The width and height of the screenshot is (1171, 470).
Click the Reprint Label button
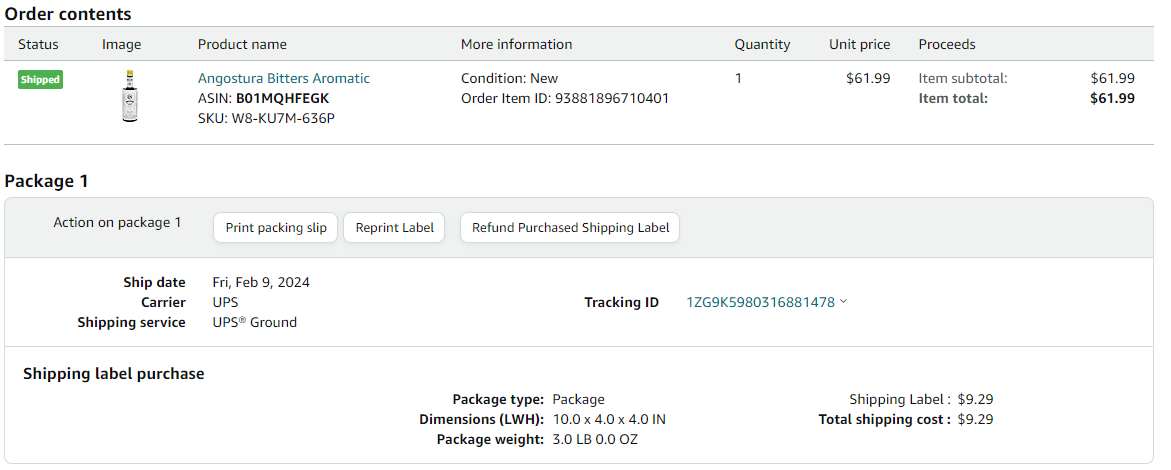[394, 228]
